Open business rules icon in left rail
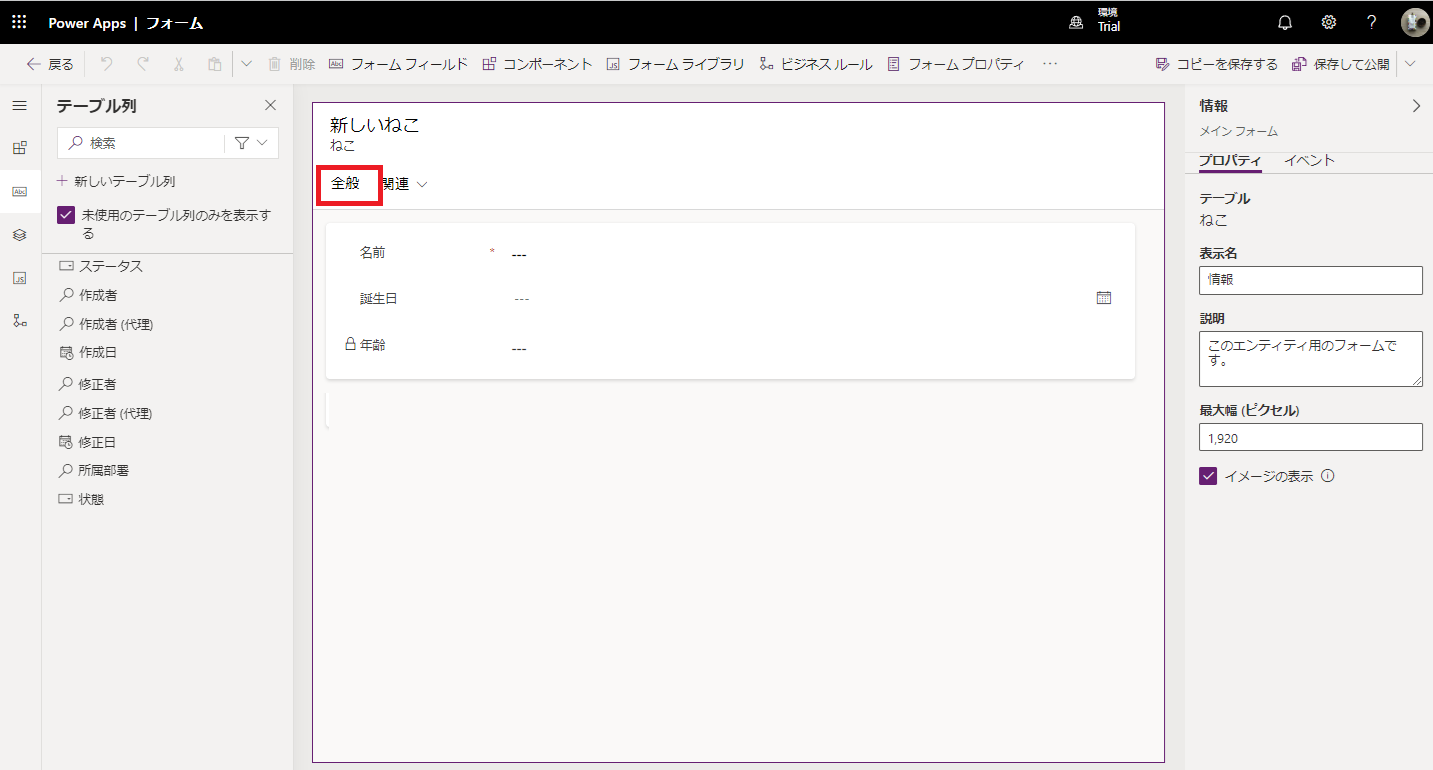This screenshot has height=770, width=1433. (x=19, y=321)
